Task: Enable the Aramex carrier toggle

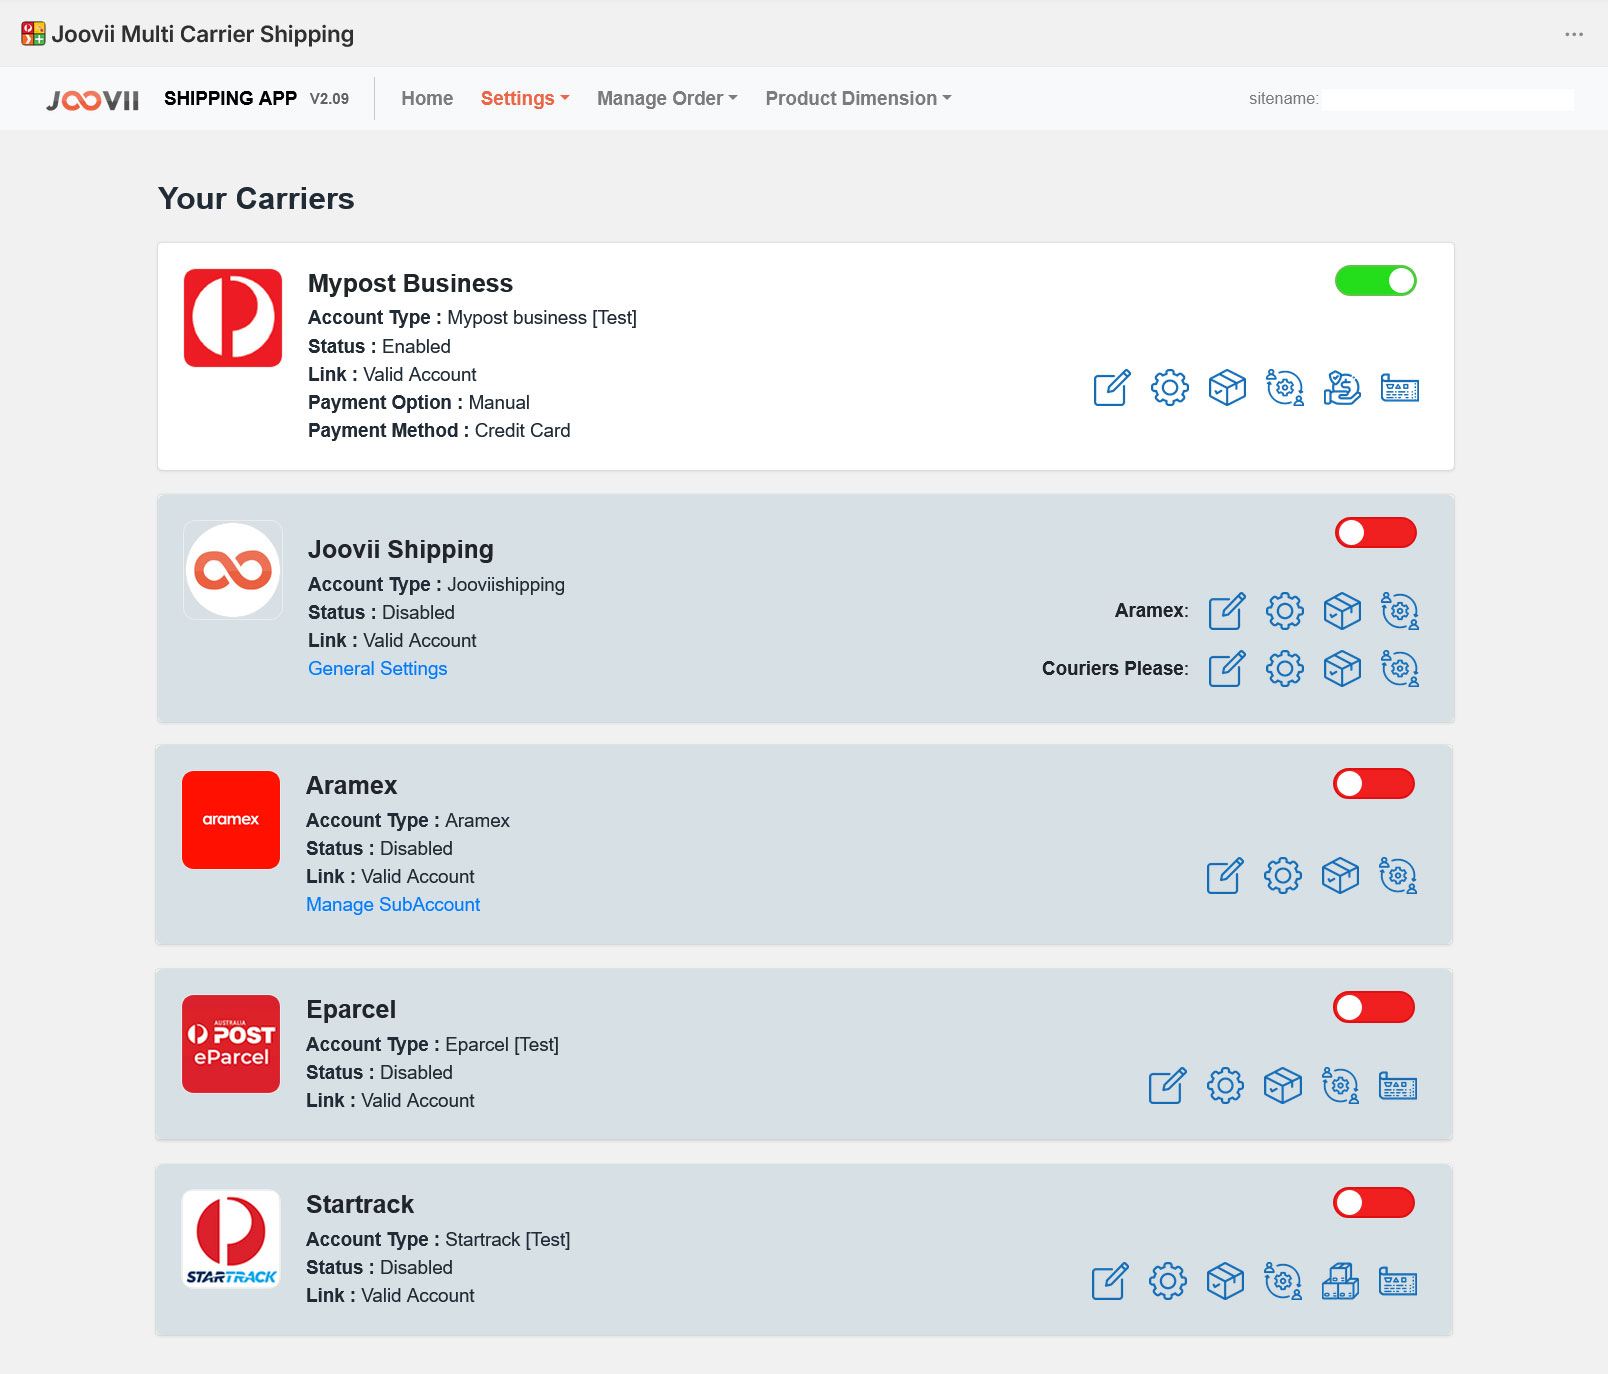Action: click(x=1374, y=784)
